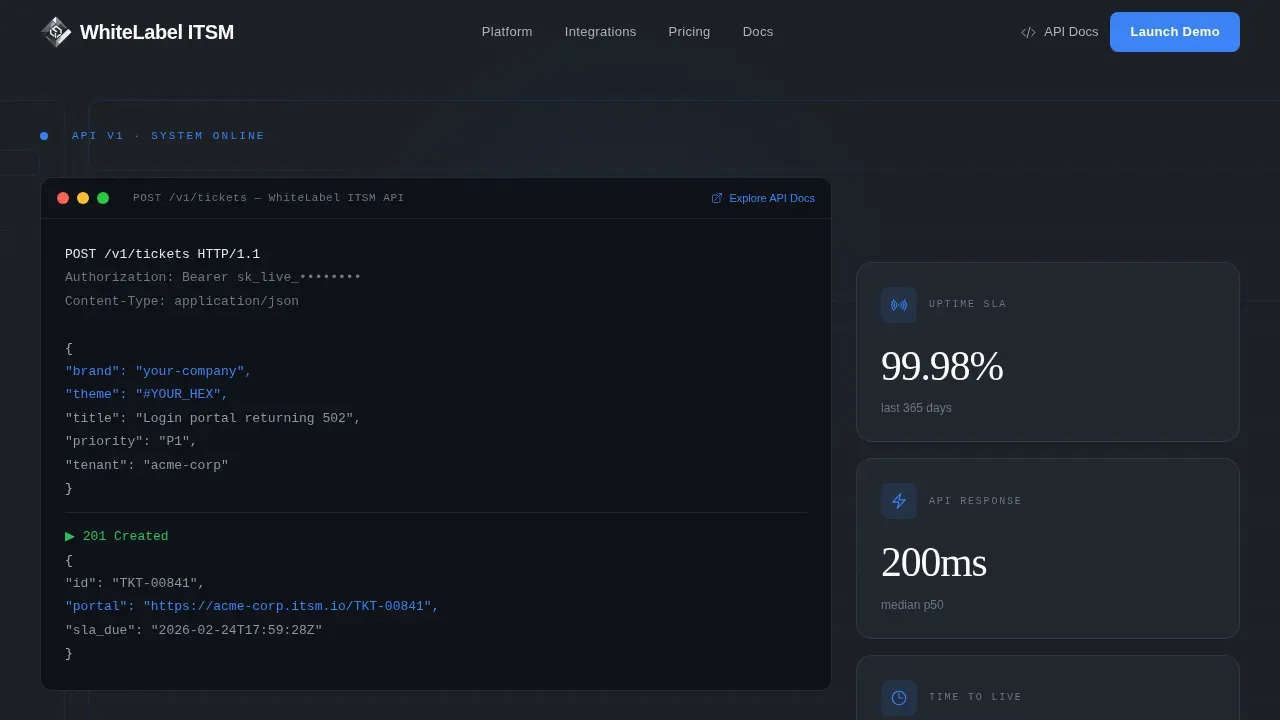Click the API Response lightning bolt icon
Image resolution: width=1280 pixels, height=720 pixels.
(899, 501)
